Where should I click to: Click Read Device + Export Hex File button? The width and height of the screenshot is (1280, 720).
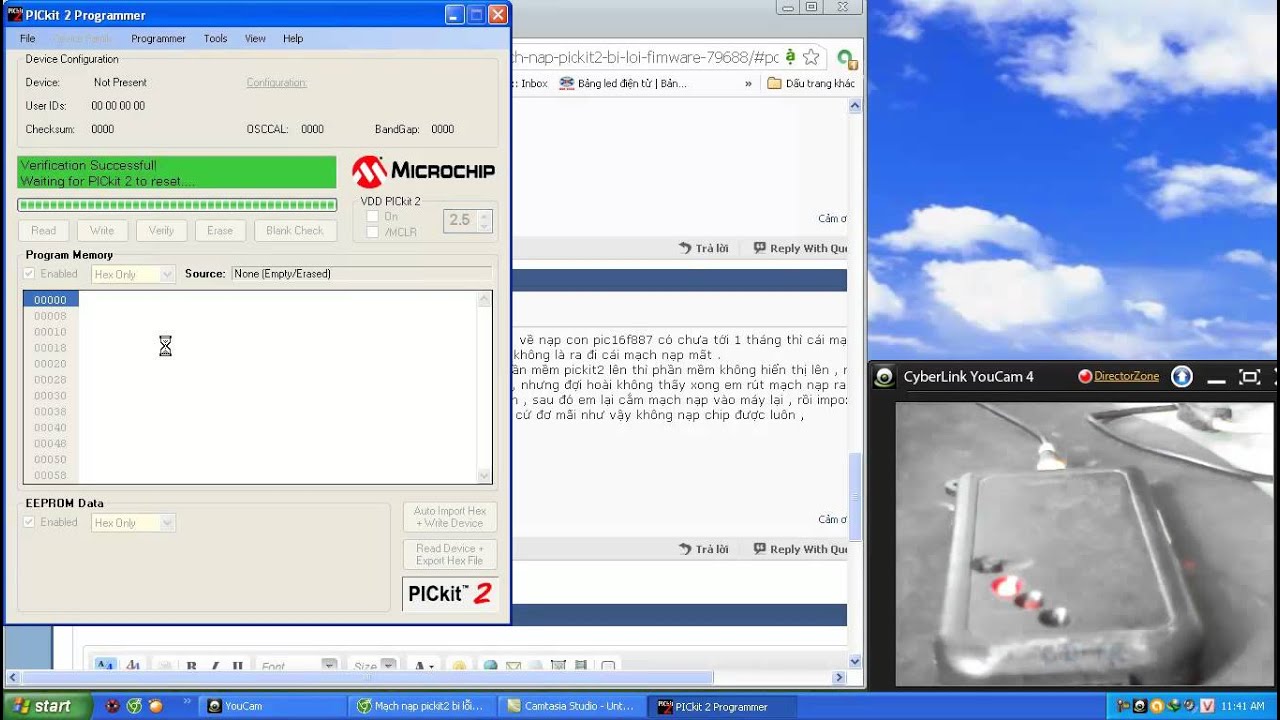point(450,554)
